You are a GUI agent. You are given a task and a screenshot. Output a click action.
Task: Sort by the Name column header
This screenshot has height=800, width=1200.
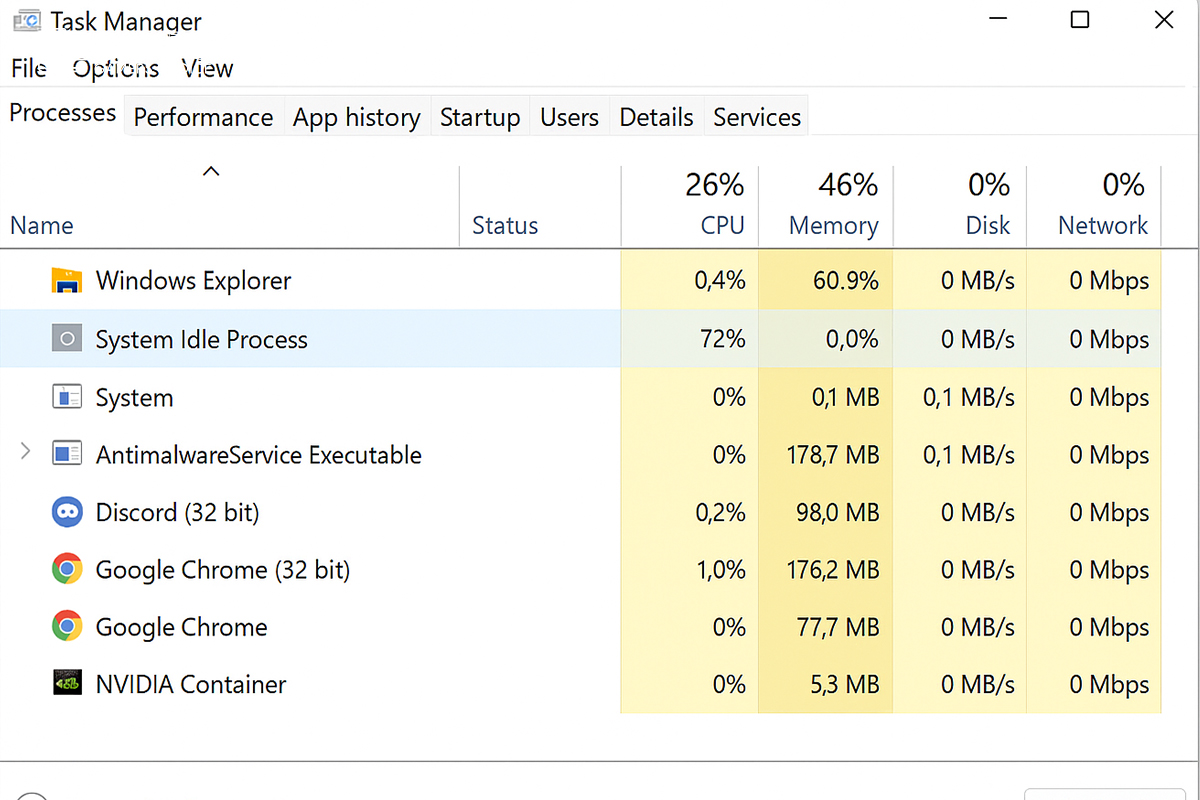coord(42,225)
